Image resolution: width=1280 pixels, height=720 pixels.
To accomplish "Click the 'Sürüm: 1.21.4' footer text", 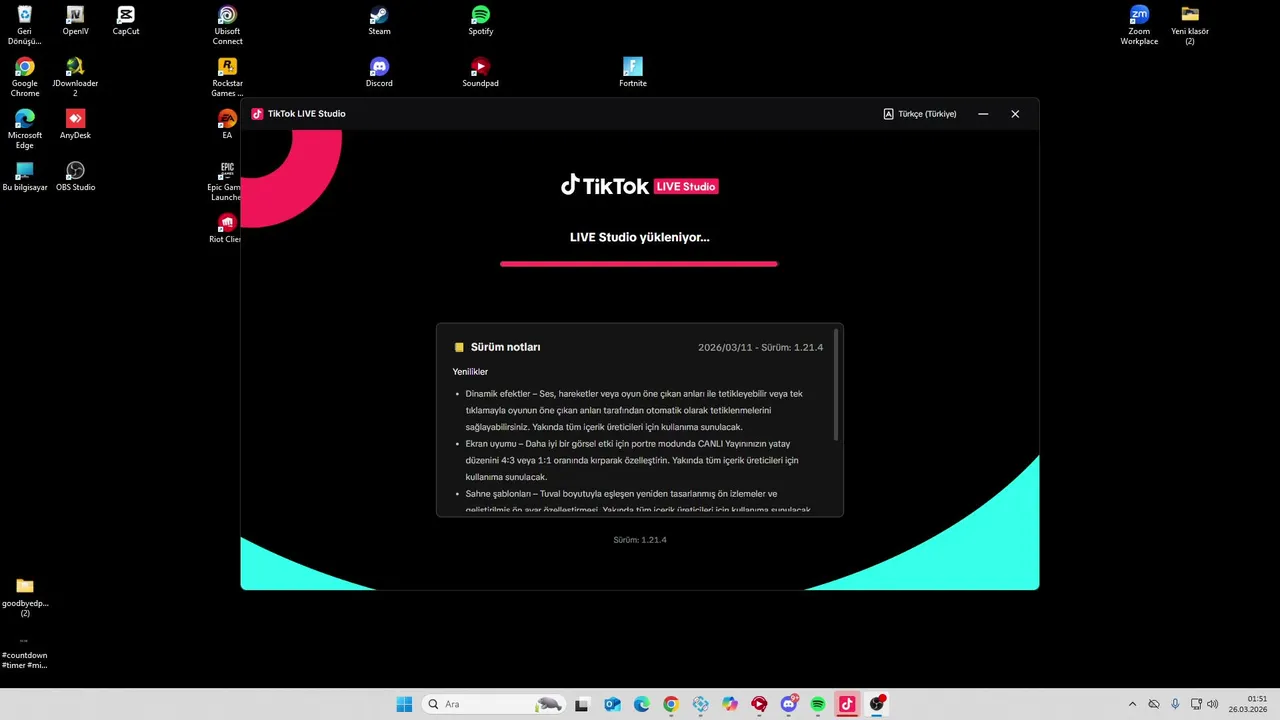I will (640, 540).
